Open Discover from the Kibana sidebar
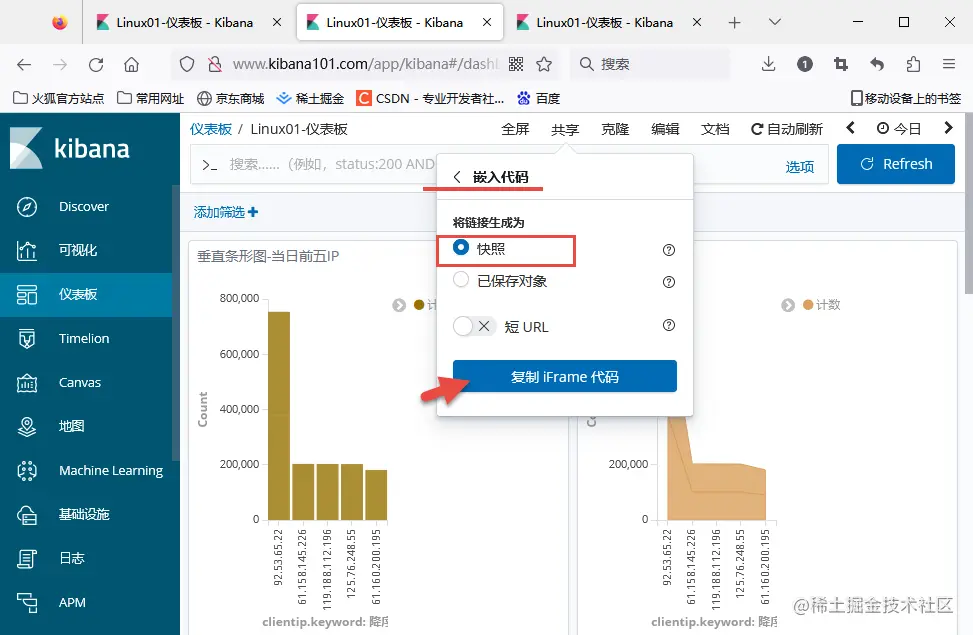 (x=84, y=207)
